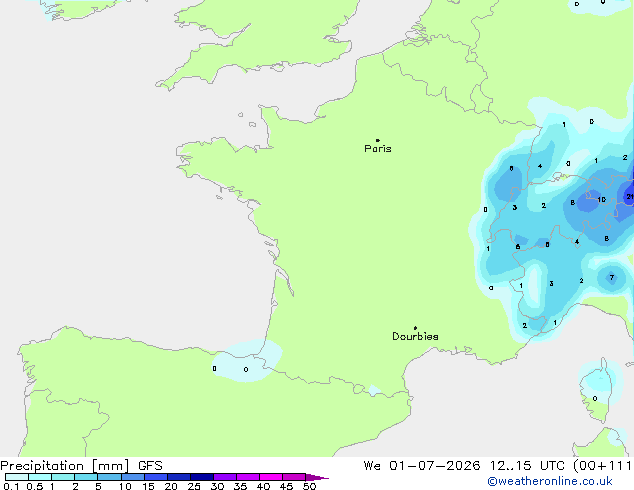This screenshot has height=490, width=634.
Task: Pick bright magenta legend swatch between 40 and 45
Action: (271, 477)
